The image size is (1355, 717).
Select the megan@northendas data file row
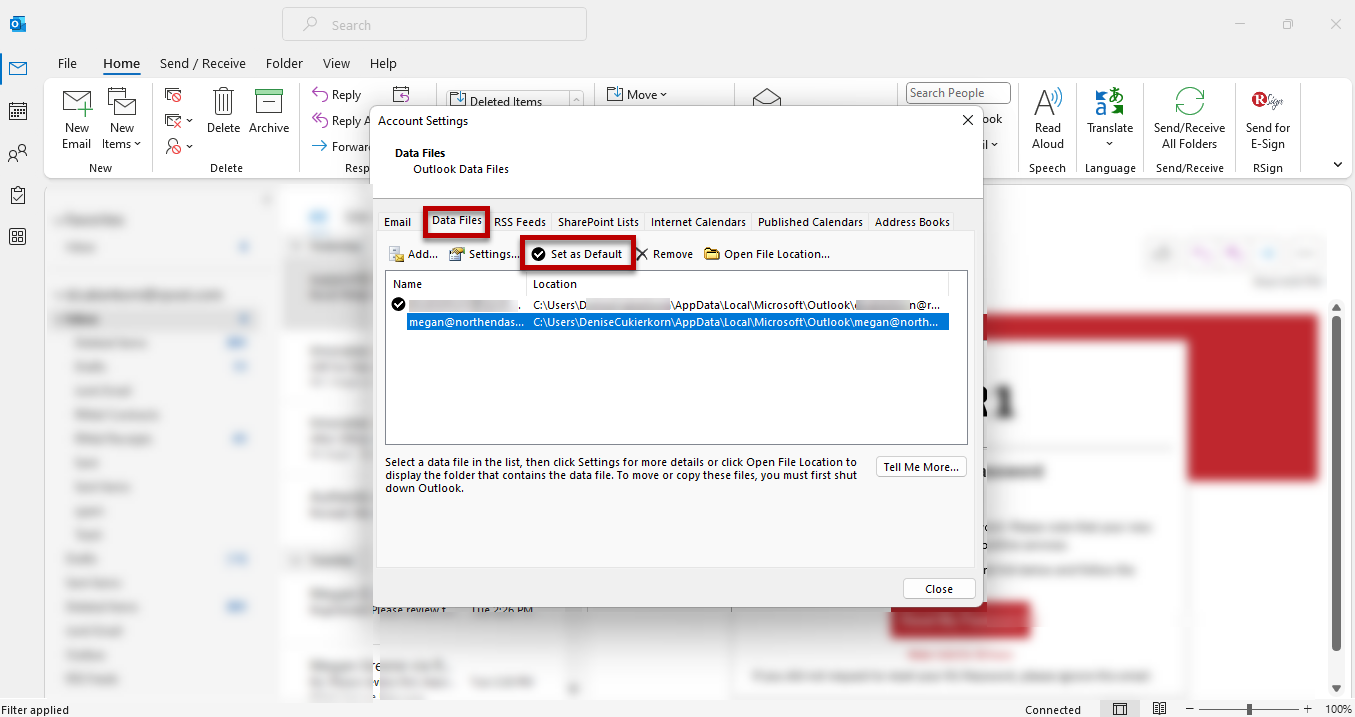pos(465,322)
